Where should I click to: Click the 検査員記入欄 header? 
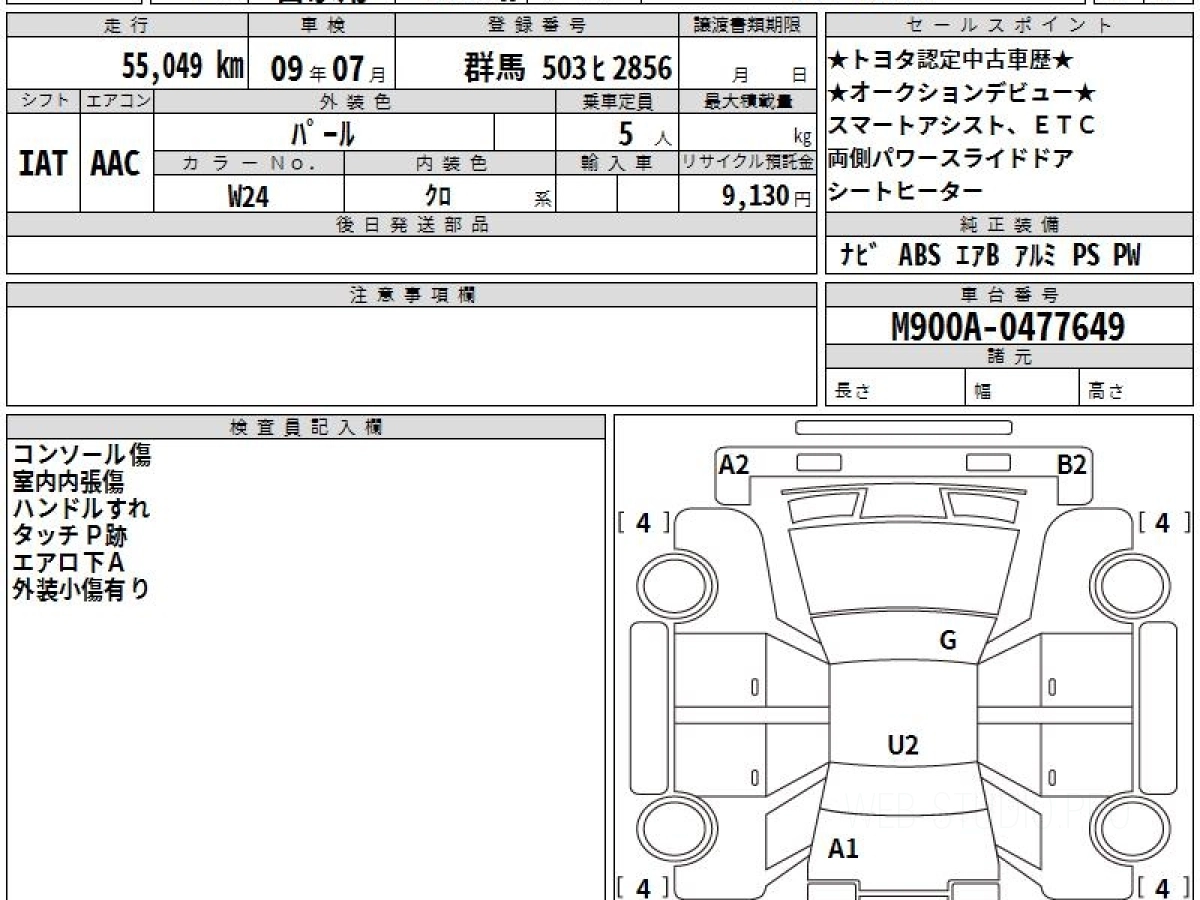click(x=306, y=427)
